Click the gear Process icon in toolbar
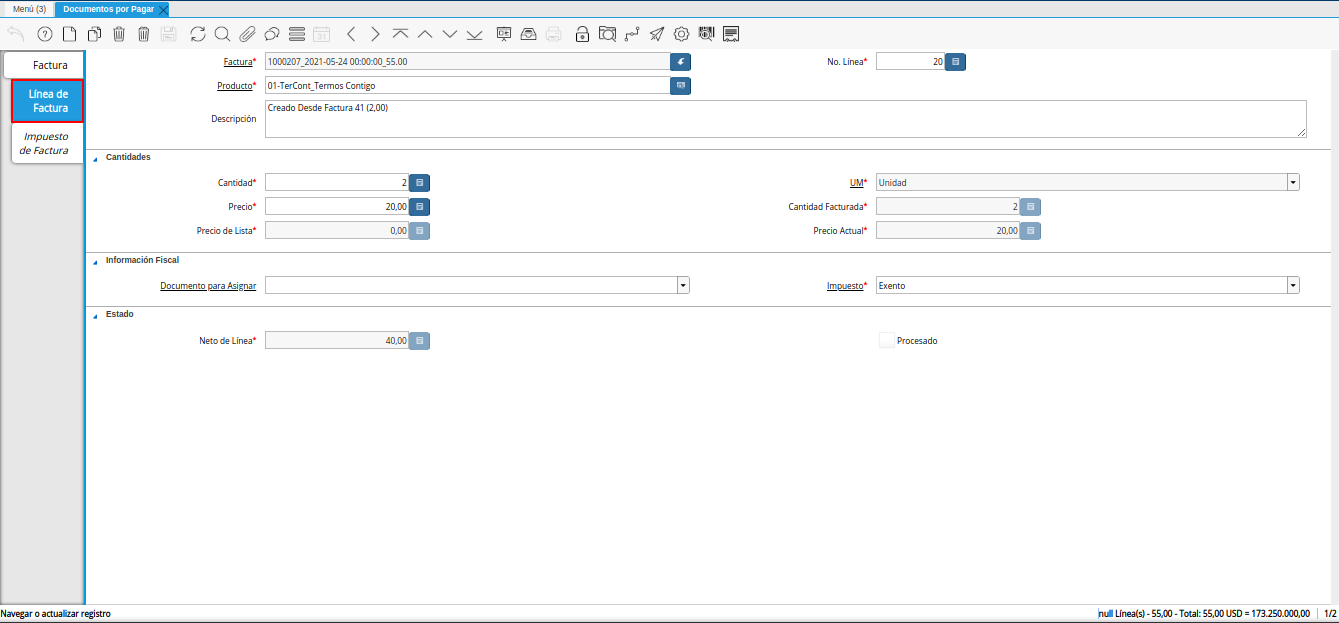This screenshot has height=623, width=1339. click(x=681, y=34)
